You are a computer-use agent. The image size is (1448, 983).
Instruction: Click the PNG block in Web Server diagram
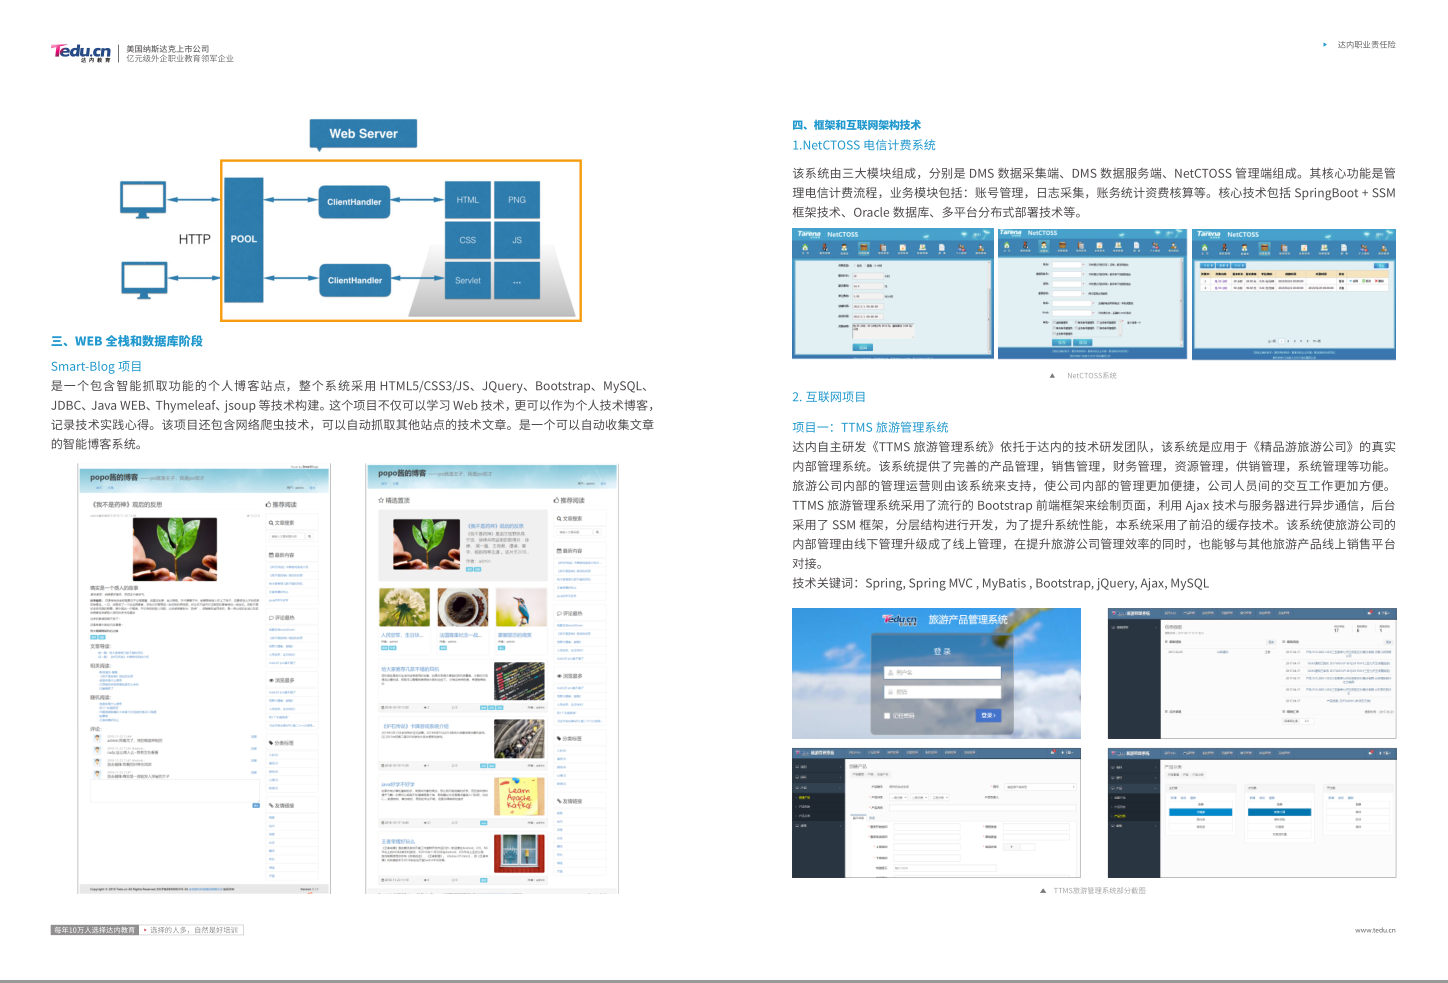[516, 200]
